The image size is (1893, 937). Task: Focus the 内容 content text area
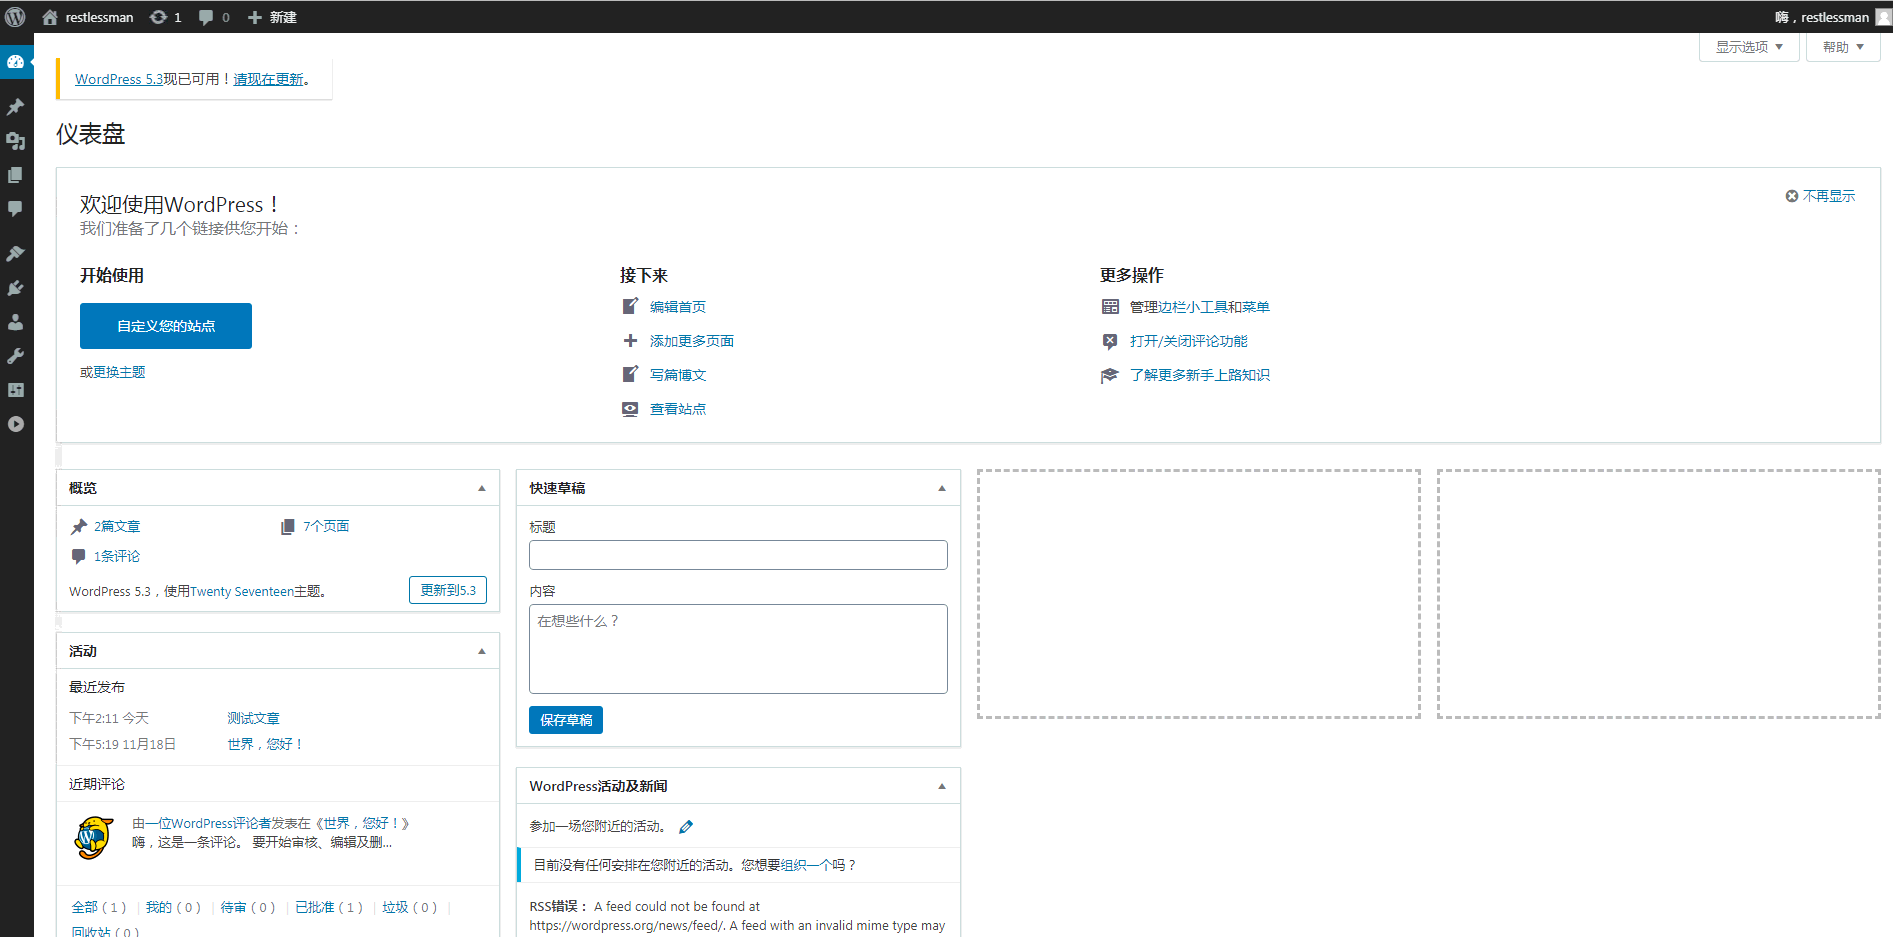pyautogui.click(x=738, y=649)
